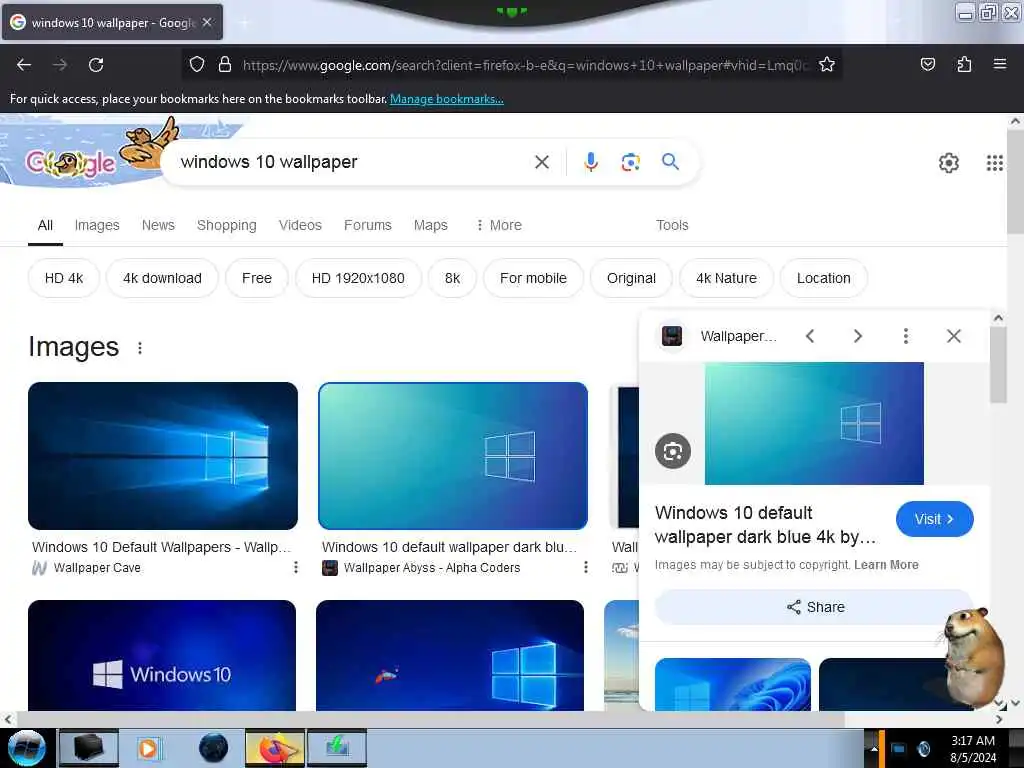
Task: Select the All results tab
Action: coord(45,225)
